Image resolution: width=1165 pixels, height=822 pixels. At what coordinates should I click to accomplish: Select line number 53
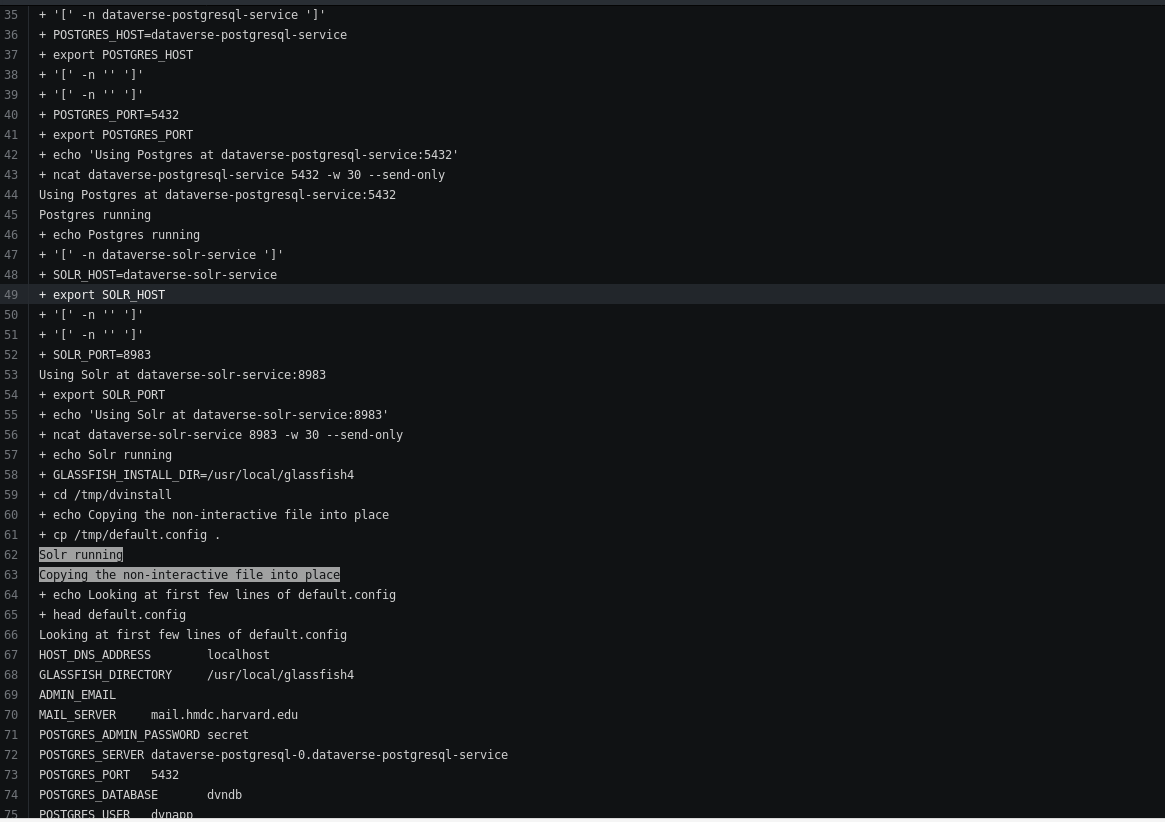[x=10, y=375]
